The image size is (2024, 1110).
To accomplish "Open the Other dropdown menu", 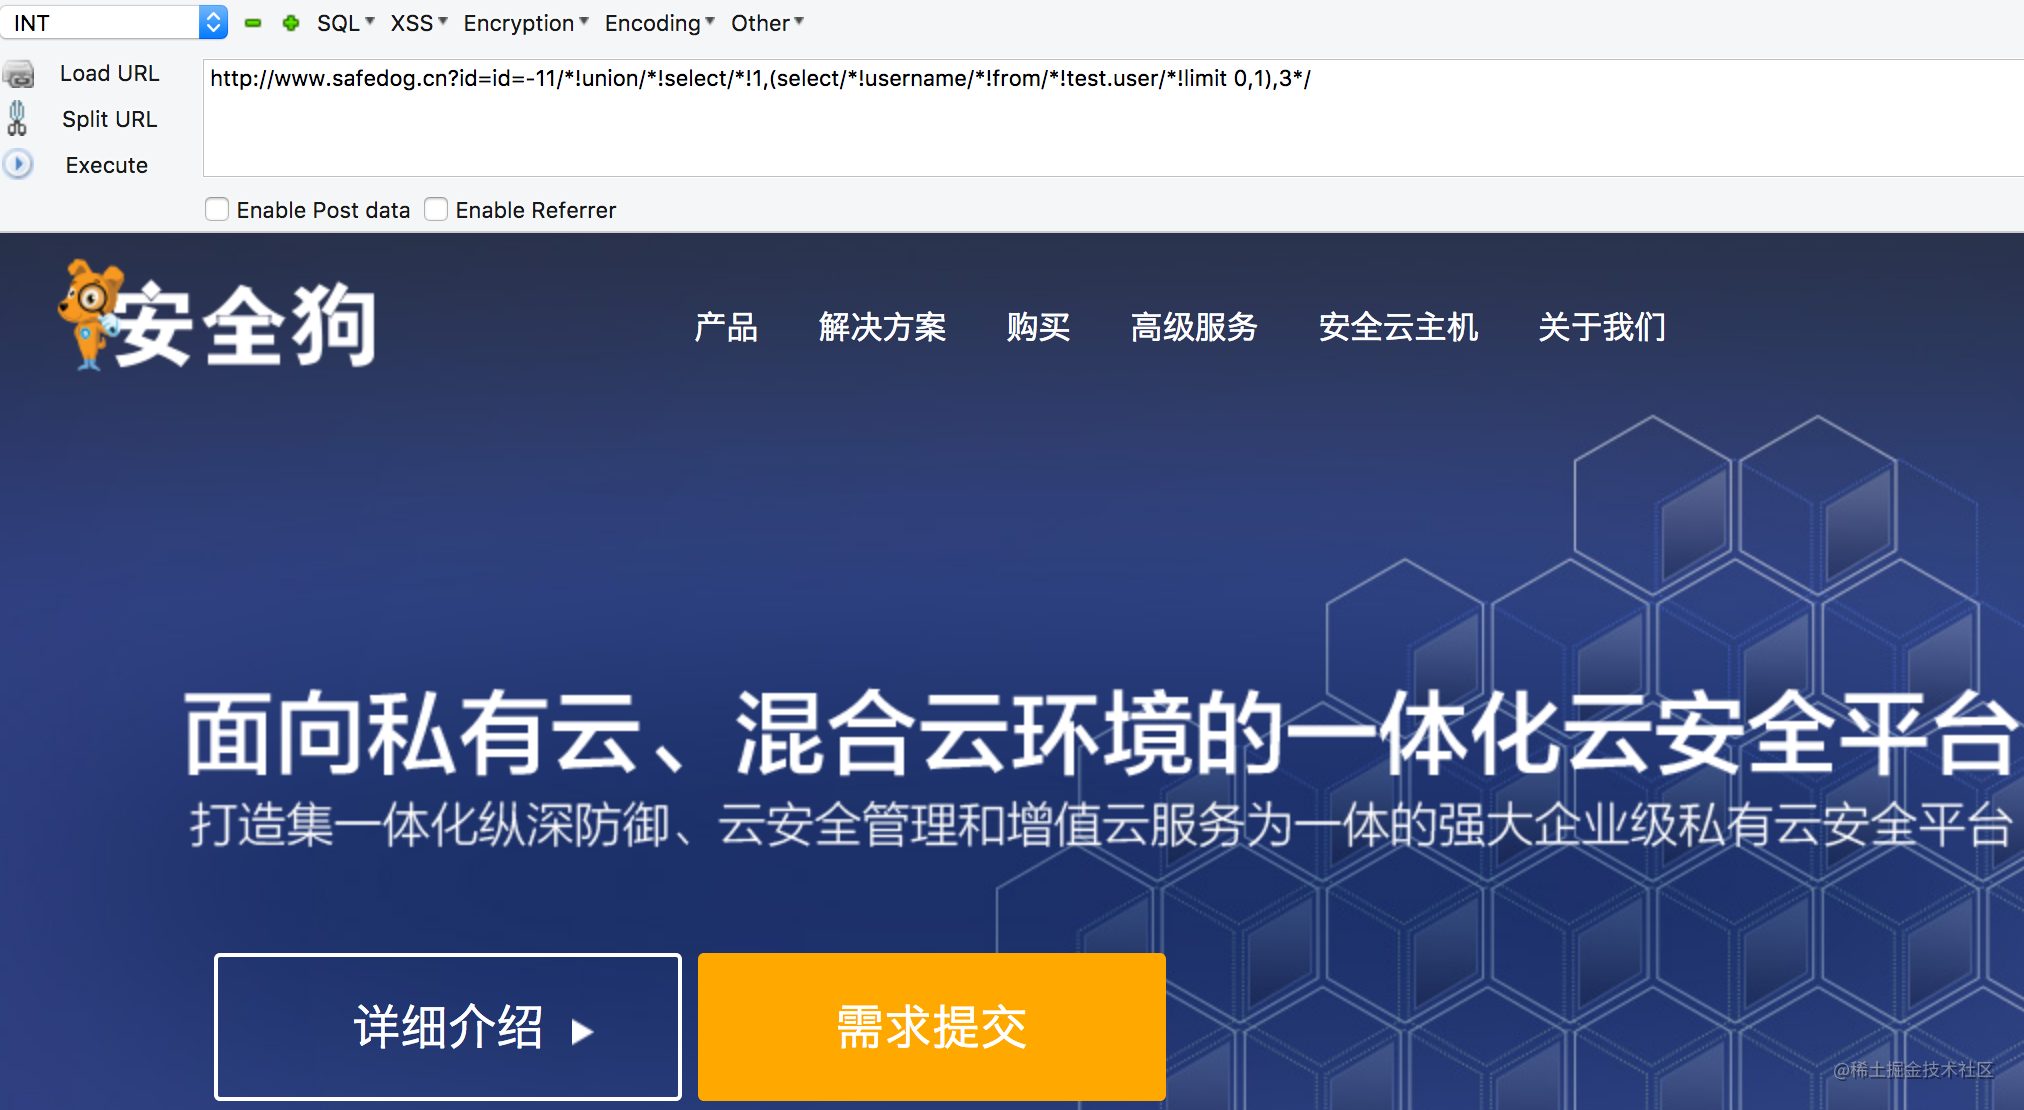I will click(766, 23).
